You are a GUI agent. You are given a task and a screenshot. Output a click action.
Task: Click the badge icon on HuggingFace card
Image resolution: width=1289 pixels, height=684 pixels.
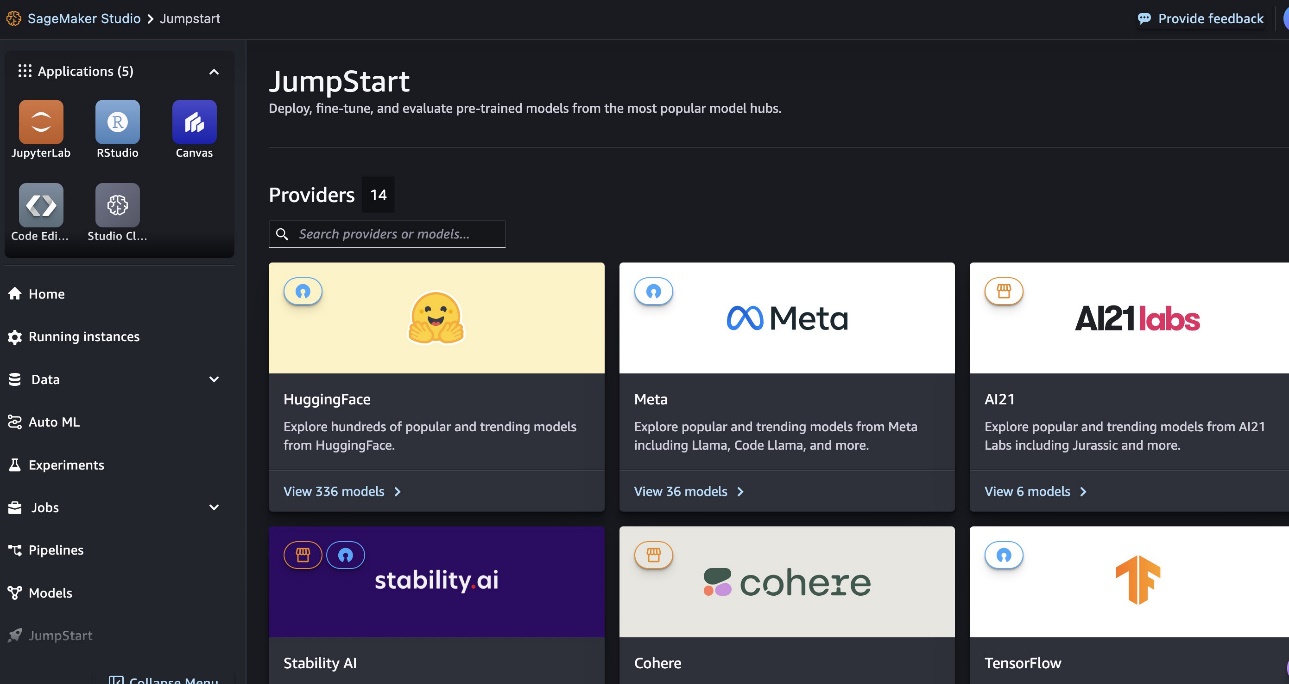pos(303,291)
